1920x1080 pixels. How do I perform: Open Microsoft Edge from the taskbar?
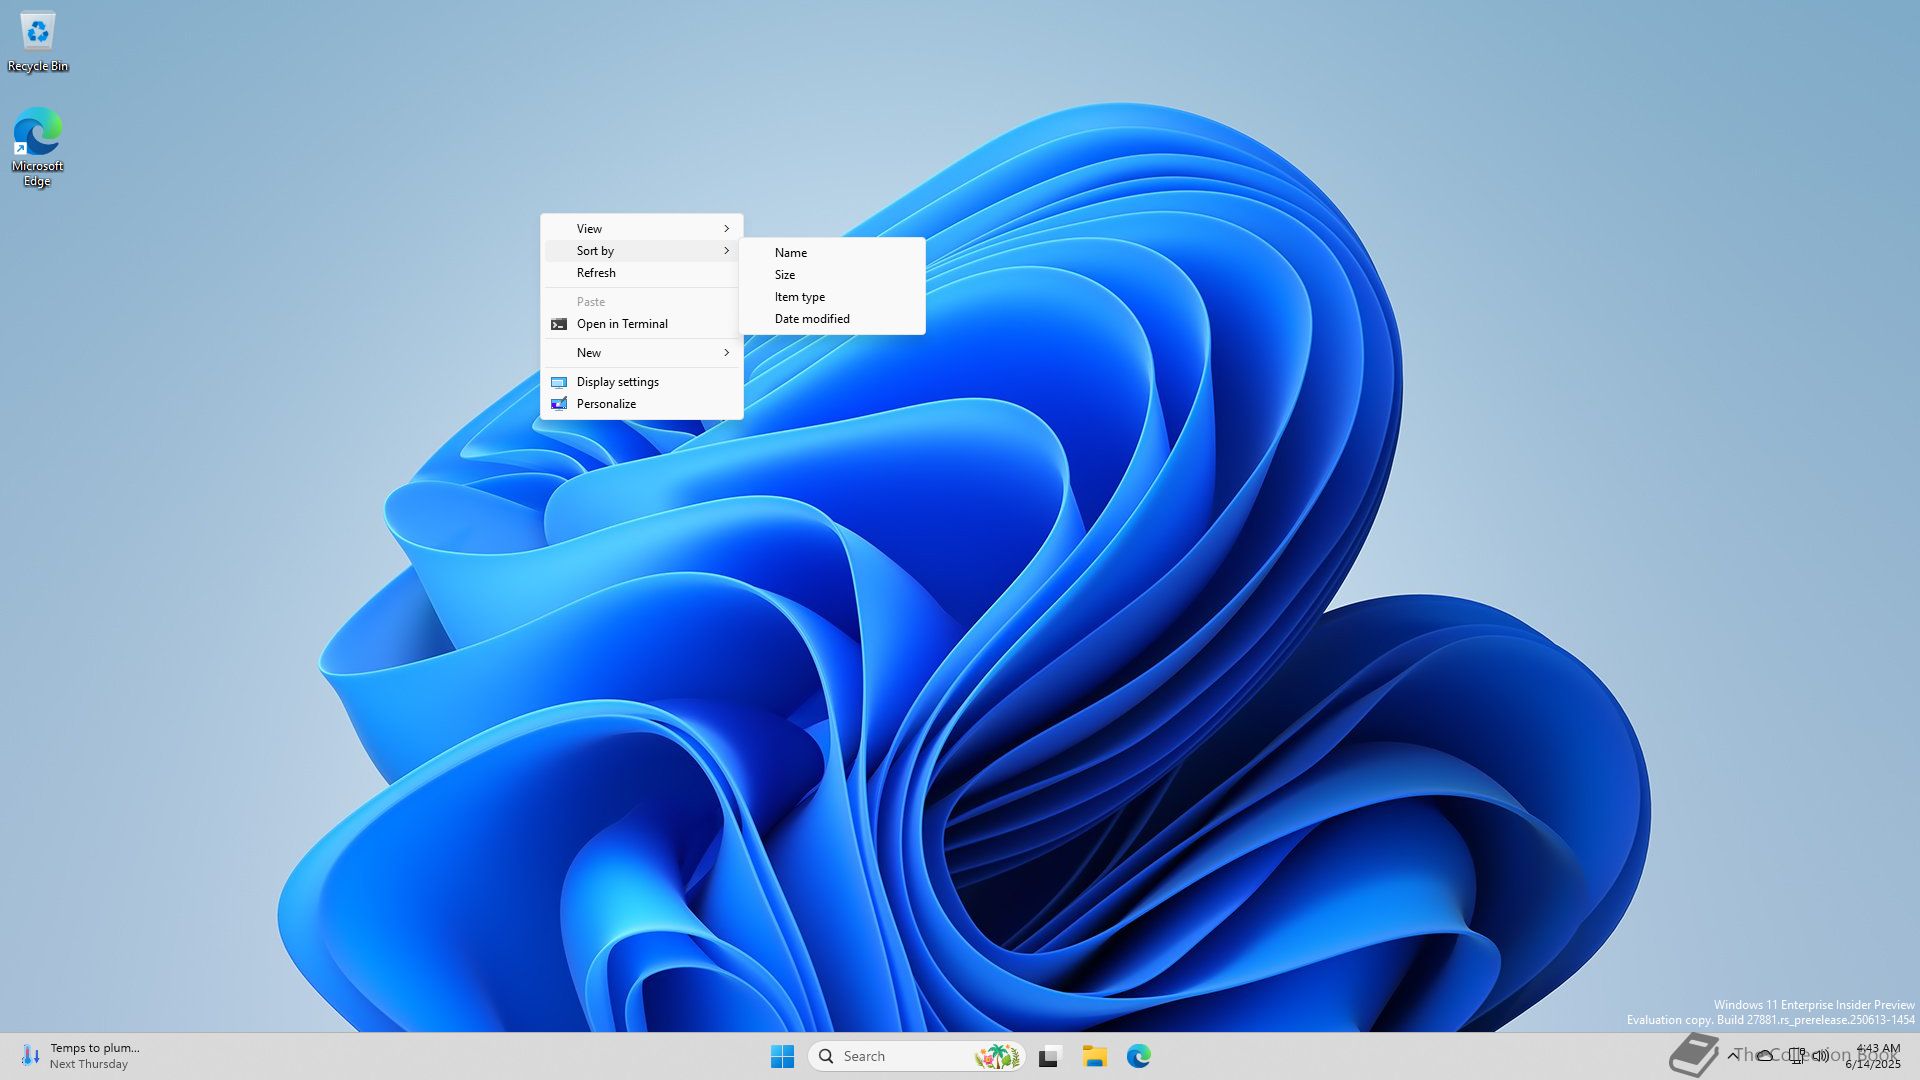click(x=1138, y=1056)
